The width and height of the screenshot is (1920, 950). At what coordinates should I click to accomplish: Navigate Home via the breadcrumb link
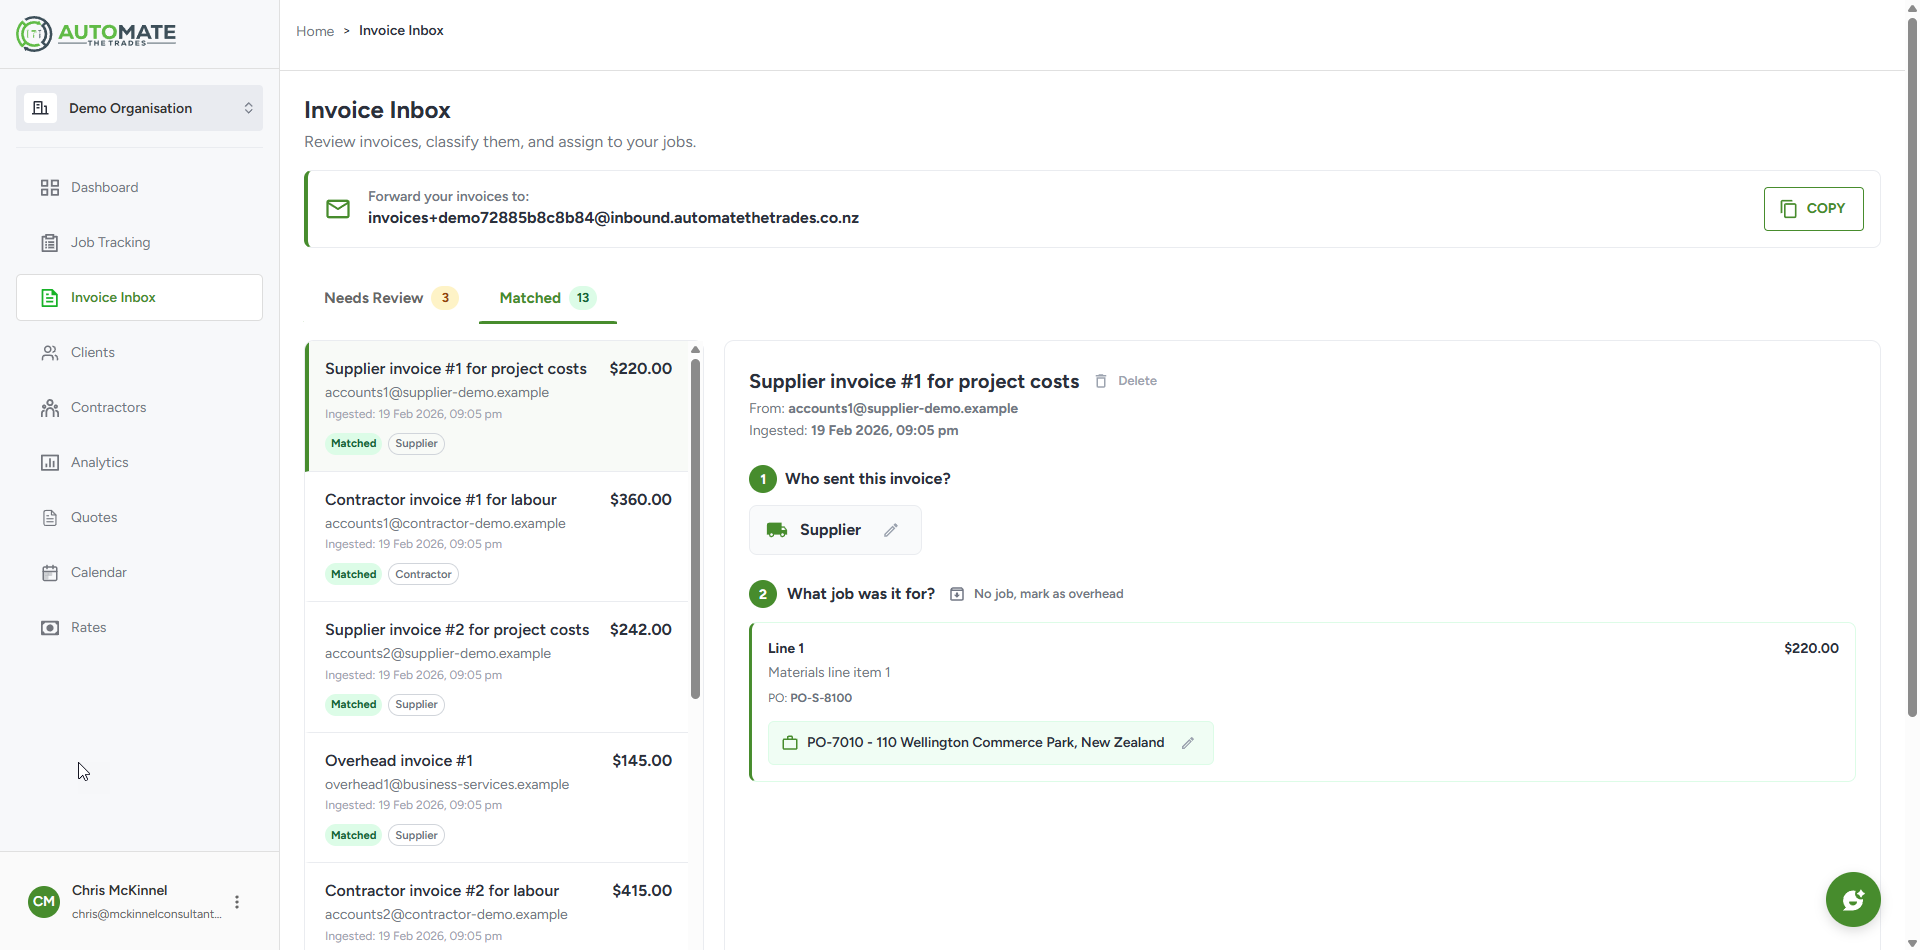315,30
